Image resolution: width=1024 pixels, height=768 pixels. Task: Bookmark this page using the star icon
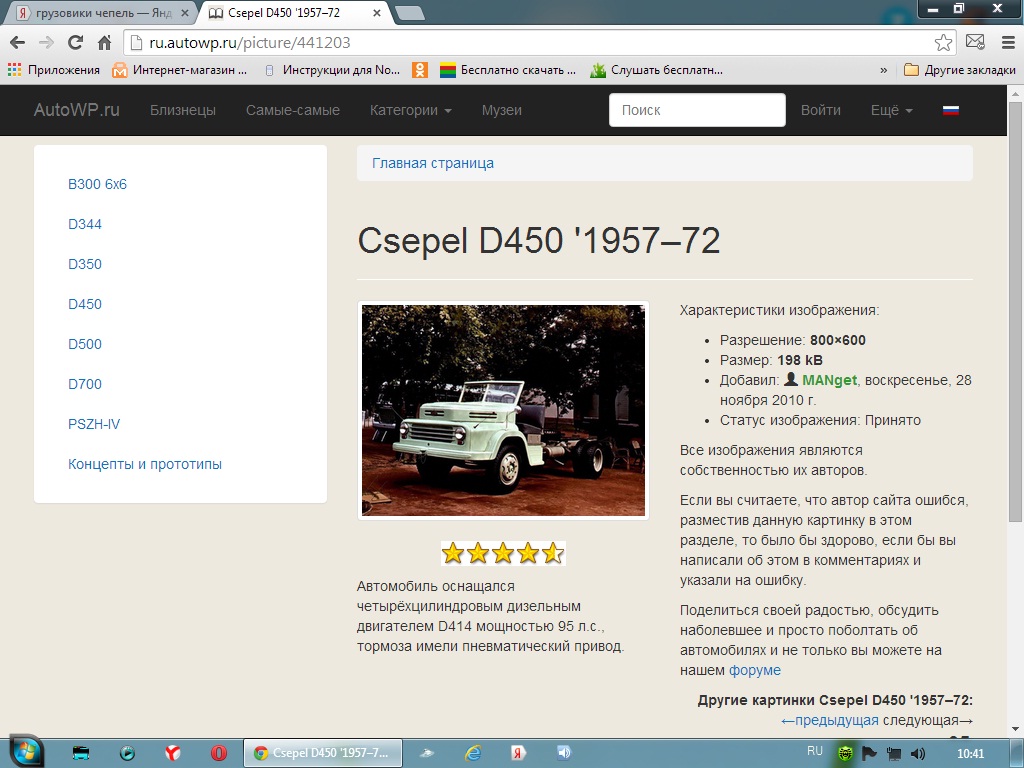pyautogui.click(x=943, y=43)
